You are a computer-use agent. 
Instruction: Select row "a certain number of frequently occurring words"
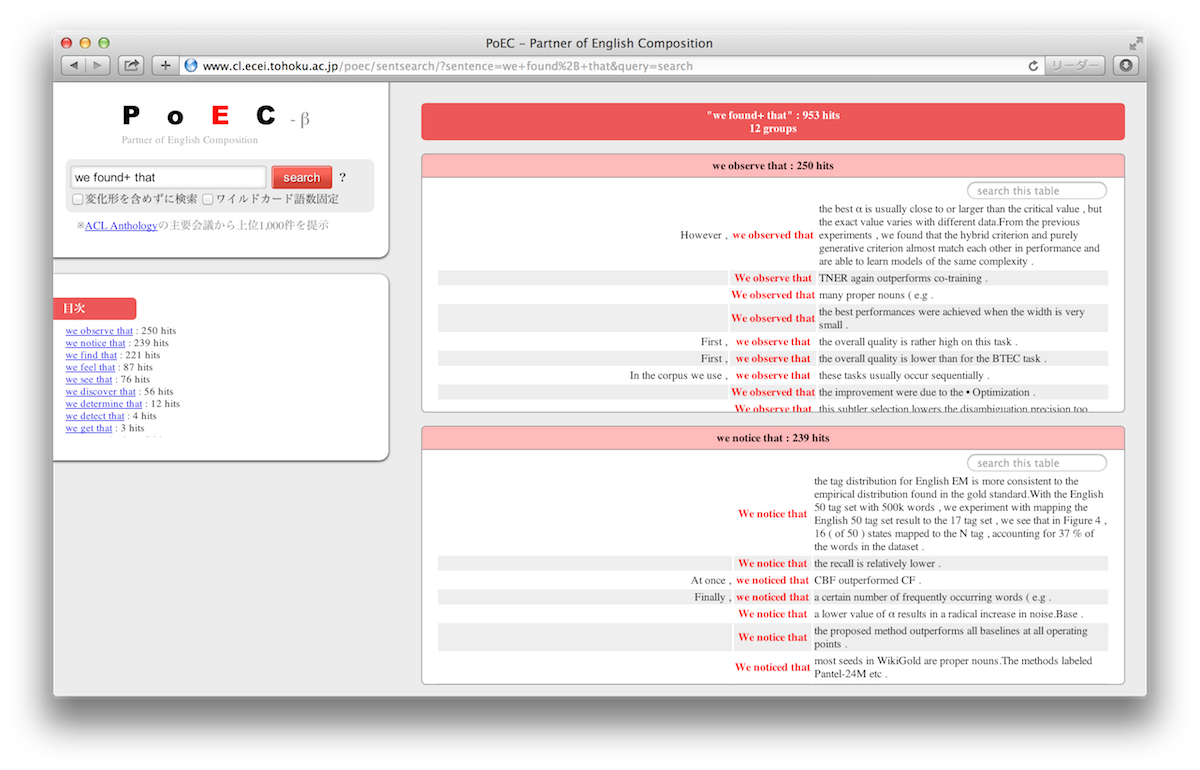coord(773,597)
